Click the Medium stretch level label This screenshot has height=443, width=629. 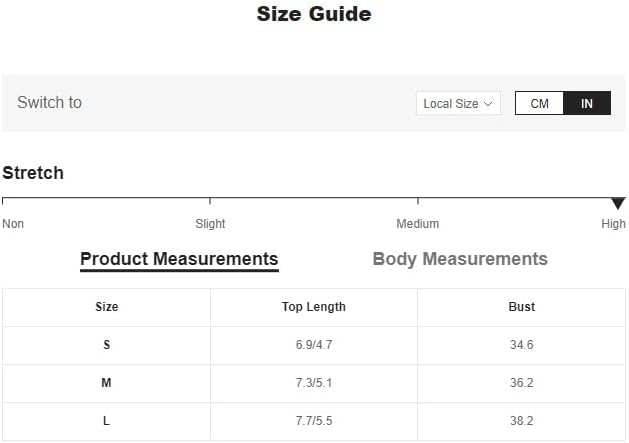tap(418, 224)
